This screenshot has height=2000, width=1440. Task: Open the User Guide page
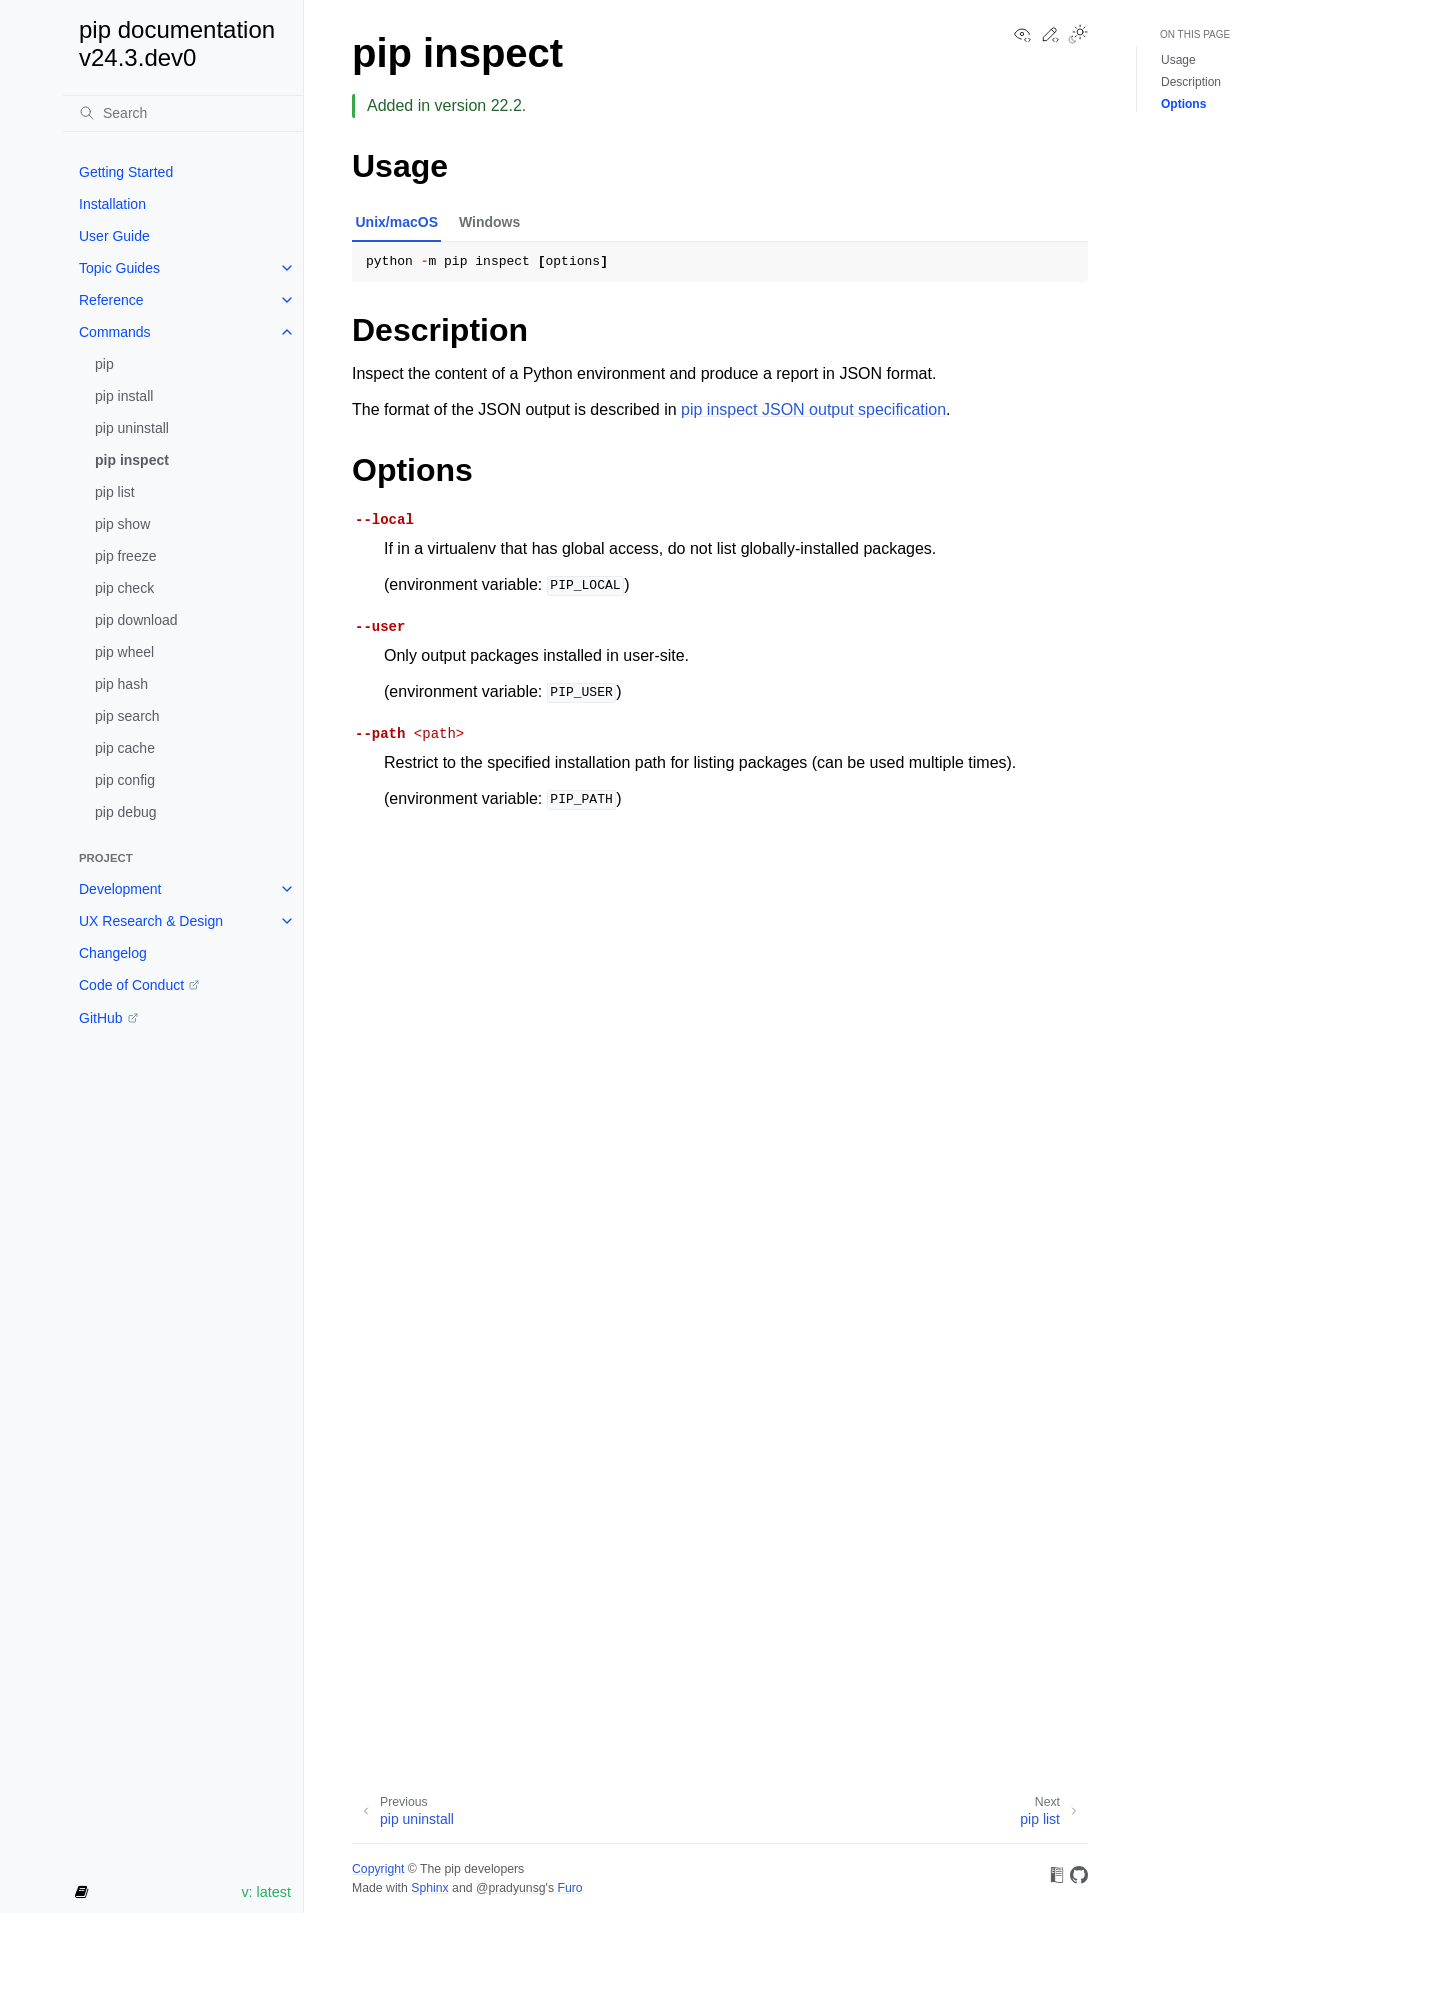[x=114, y=236]
